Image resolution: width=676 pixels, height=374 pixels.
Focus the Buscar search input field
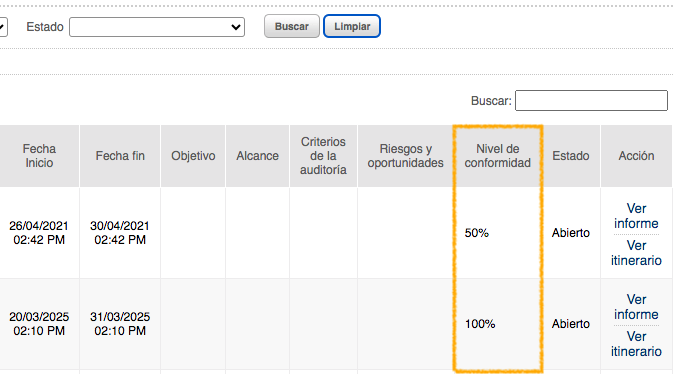[591, 100]
